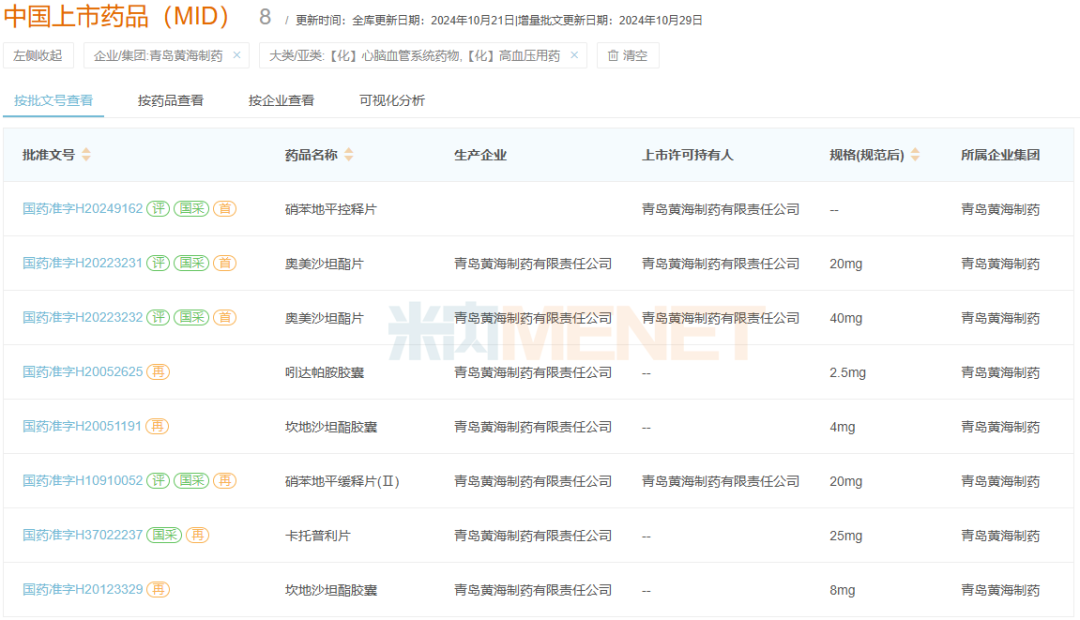Viewport: 1080px width, 620px height.
Task: Select the active 按批文号查看 tab
Action: click(x=53, y=101)
